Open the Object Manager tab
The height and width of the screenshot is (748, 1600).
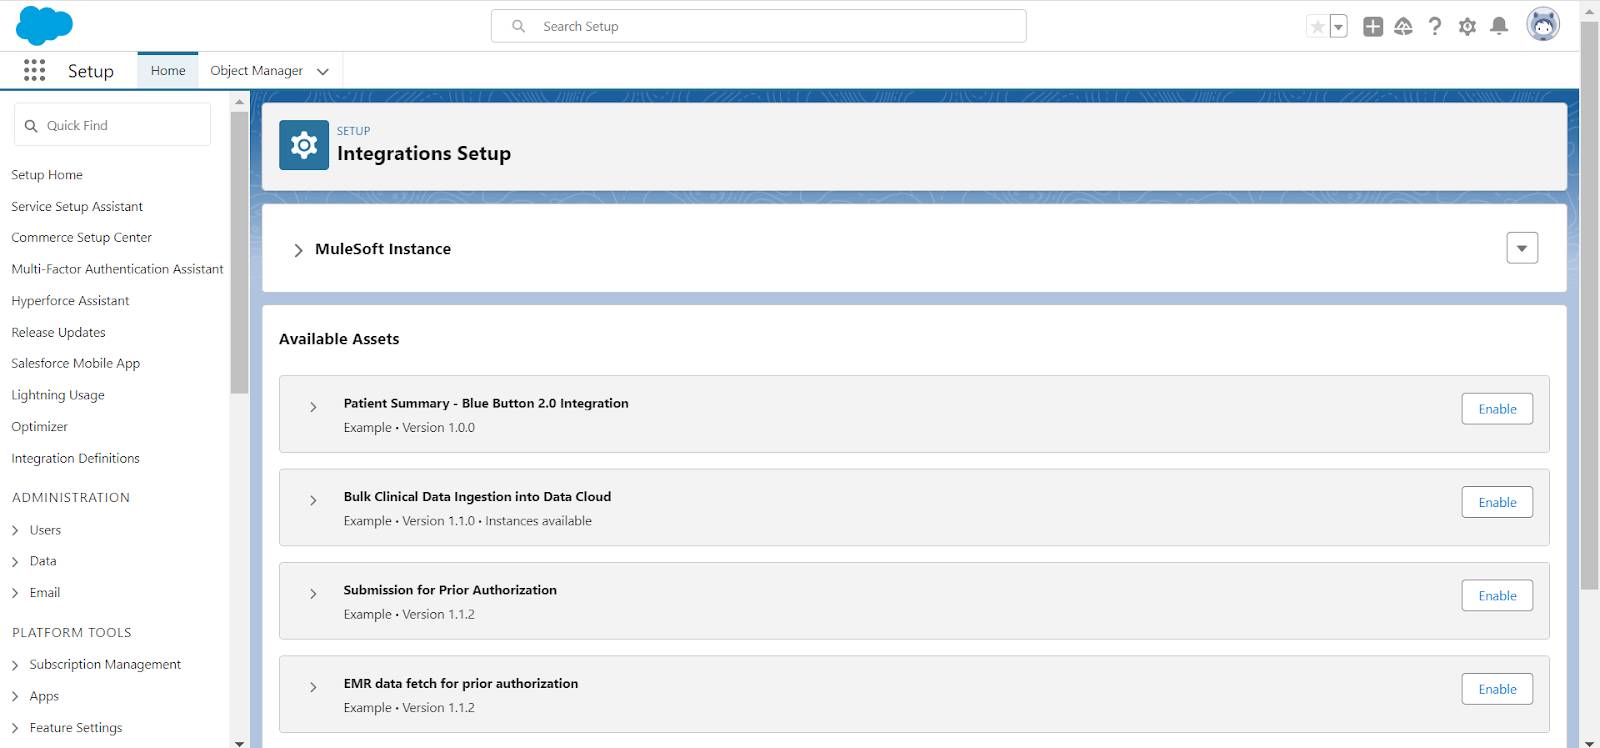point(256,70)
